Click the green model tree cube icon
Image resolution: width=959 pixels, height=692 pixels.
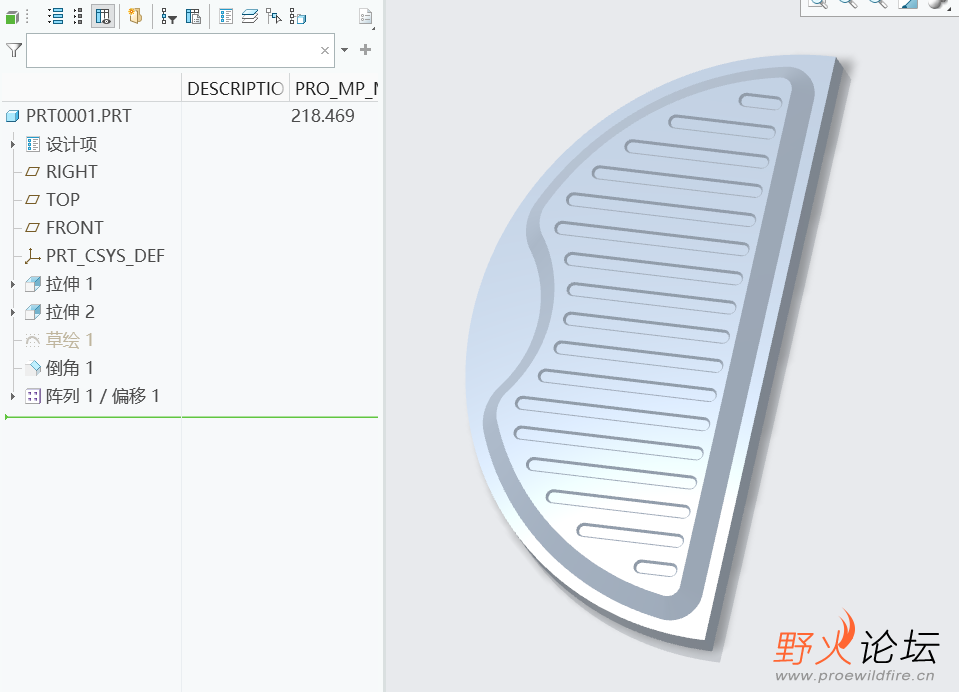[12, 16]
